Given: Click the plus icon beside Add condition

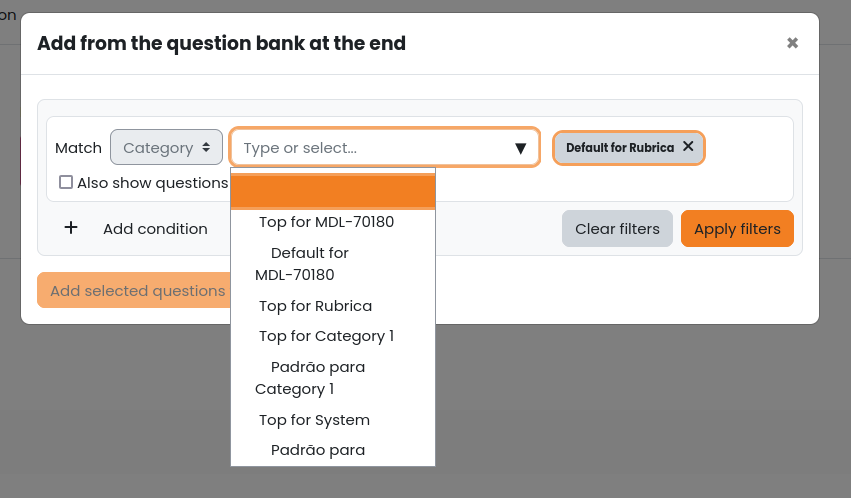Looking at the screenshot, I should (71, 228).
